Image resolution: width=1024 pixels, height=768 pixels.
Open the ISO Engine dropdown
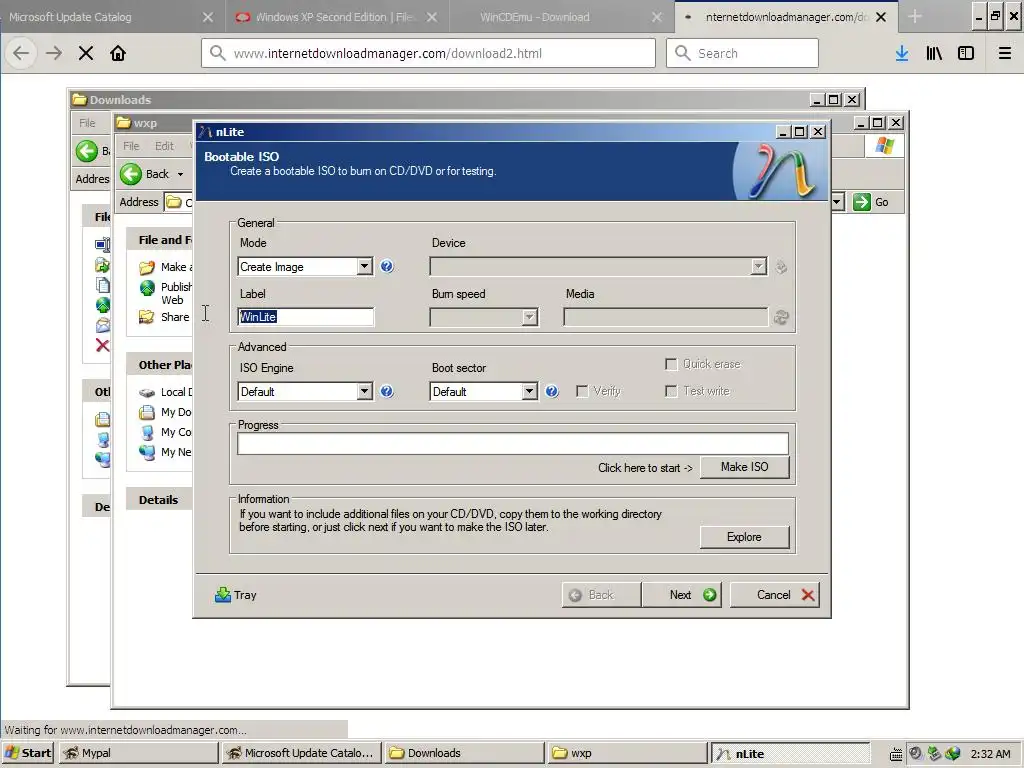tap(364, 391)
